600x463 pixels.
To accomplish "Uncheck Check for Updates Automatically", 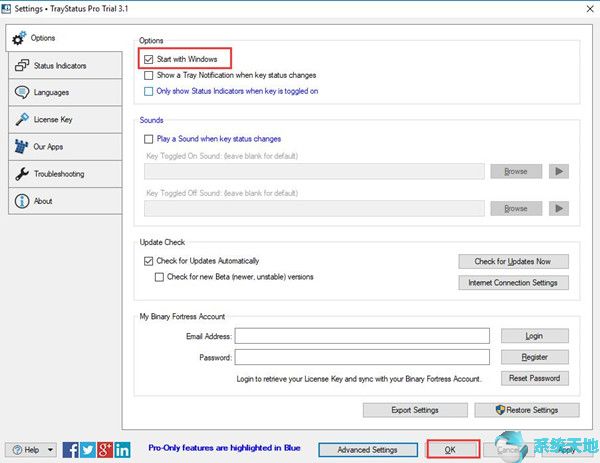I will (149, 261).
